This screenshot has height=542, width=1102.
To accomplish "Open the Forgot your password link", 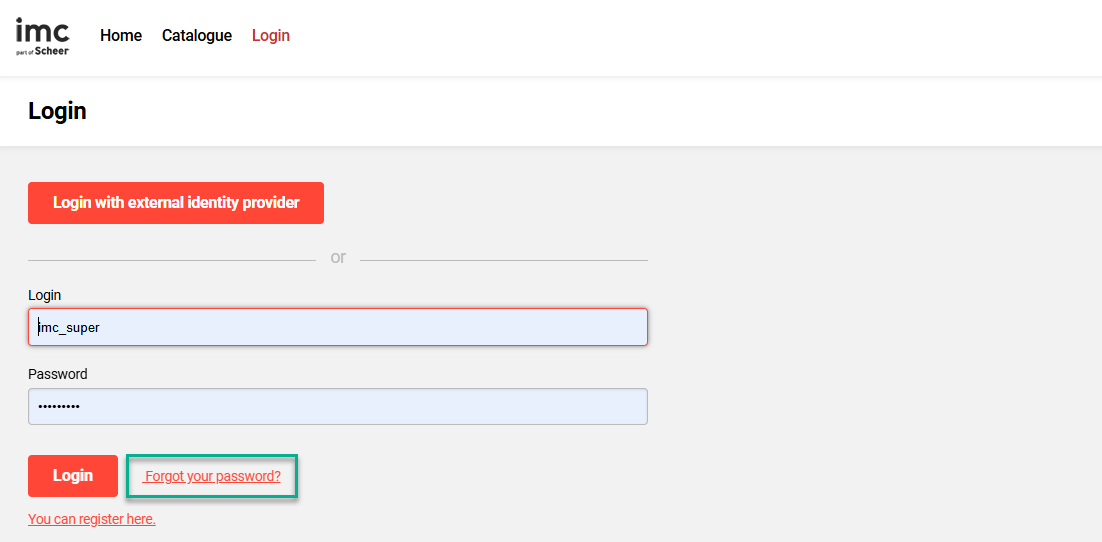I will 213,477.
